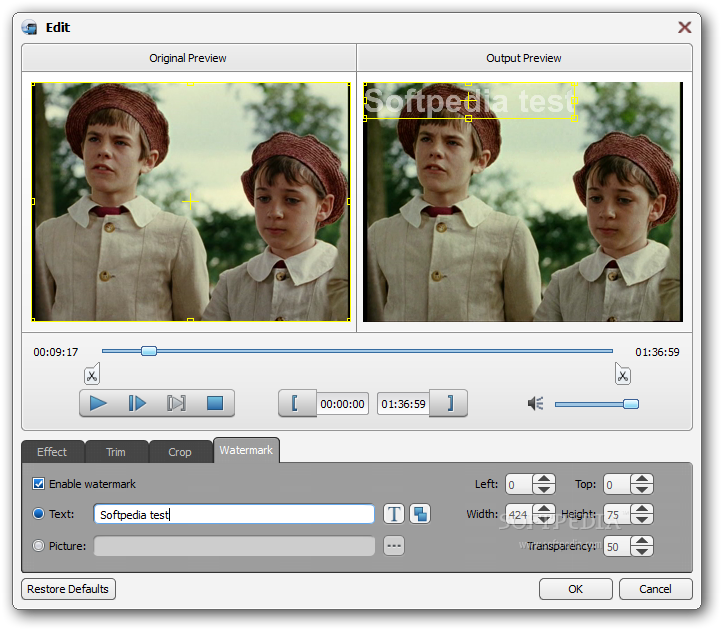The height and width of the screenshot is (630, 722).
Task: Mute audio with the speaker icon
Action: coord(536,404)
